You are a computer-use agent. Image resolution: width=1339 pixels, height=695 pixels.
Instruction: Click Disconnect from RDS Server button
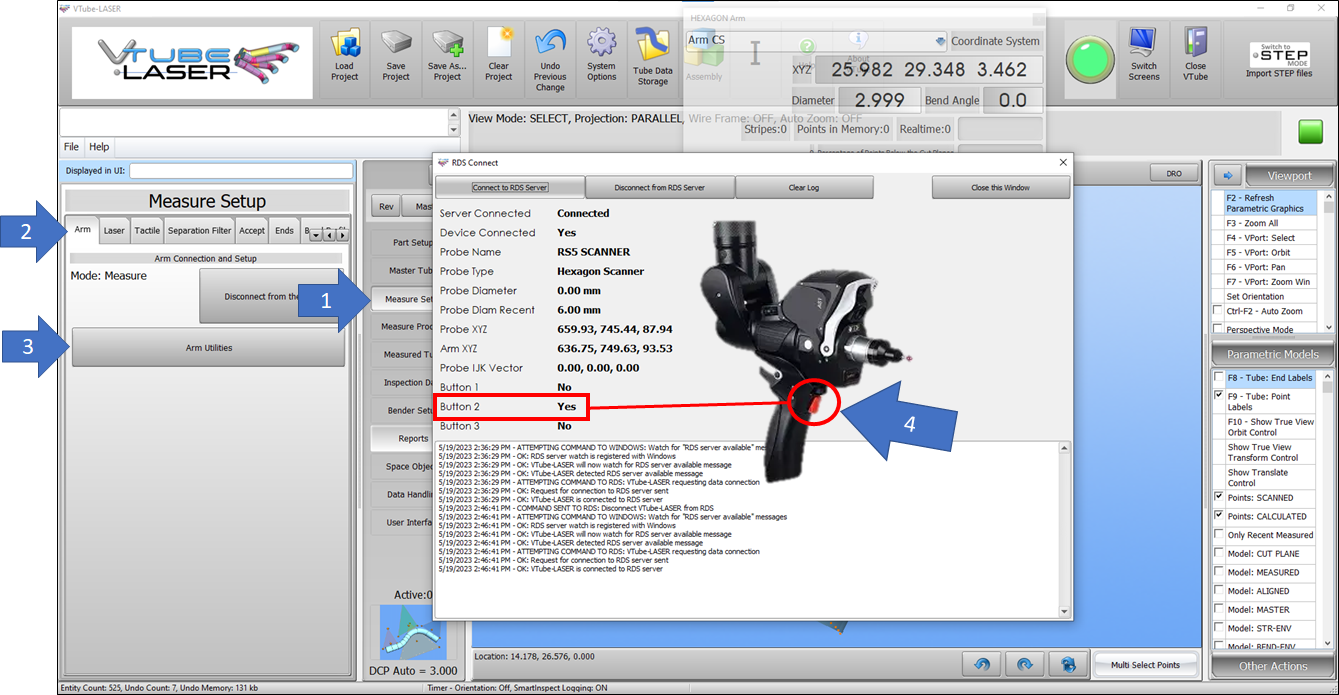(x=660, y=187)
